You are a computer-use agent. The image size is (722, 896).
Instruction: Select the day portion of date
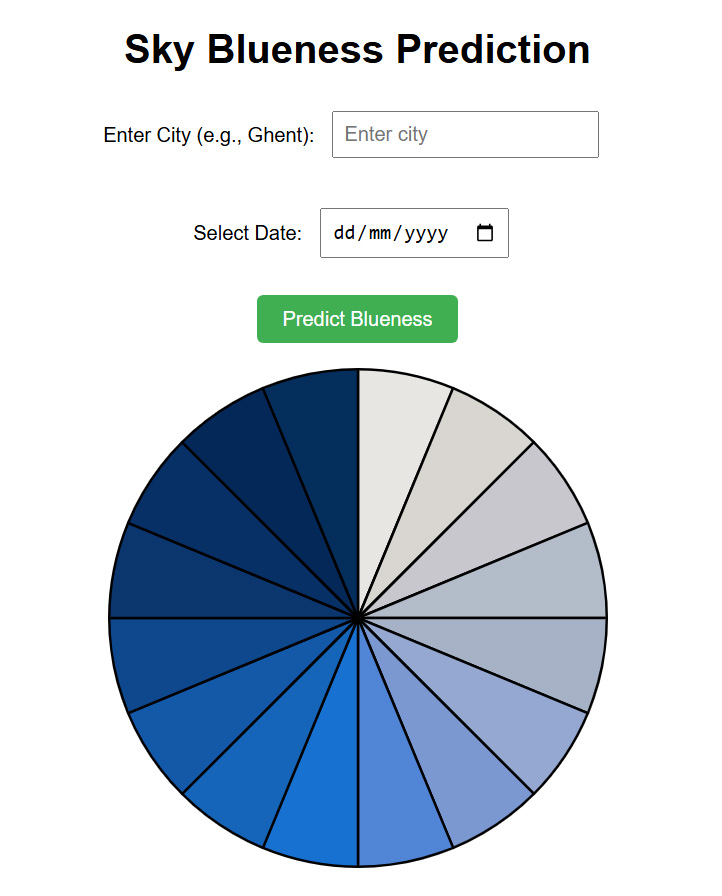coord(344,233)
